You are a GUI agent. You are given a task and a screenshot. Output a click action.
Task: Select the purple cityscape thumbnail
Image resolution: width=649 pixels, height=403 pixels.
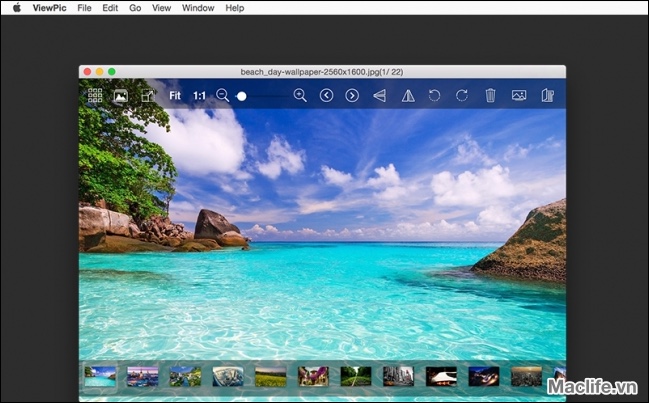143,377
